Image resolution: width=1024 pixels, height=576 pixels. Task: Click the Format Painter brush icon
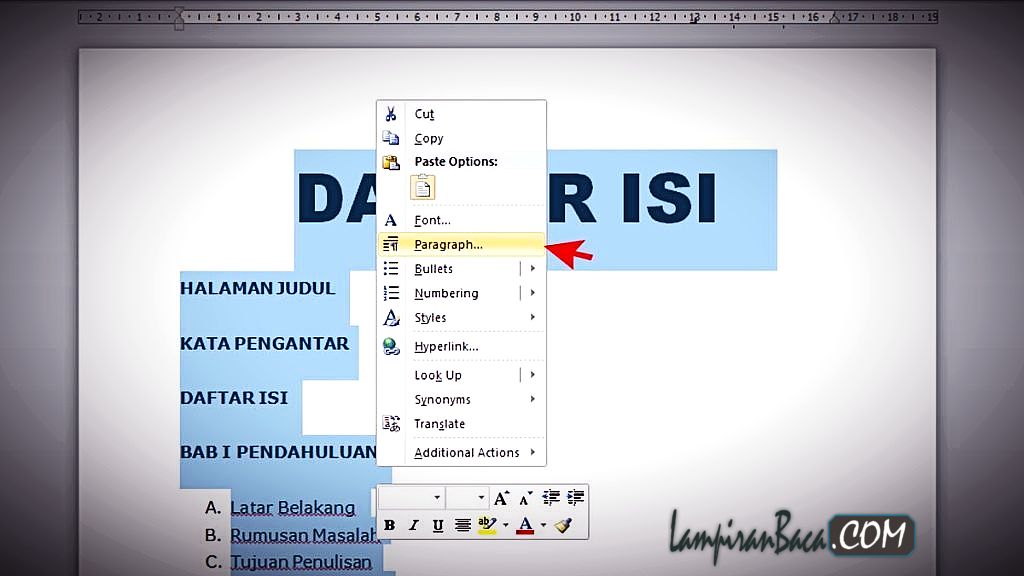tap(564, 526)
